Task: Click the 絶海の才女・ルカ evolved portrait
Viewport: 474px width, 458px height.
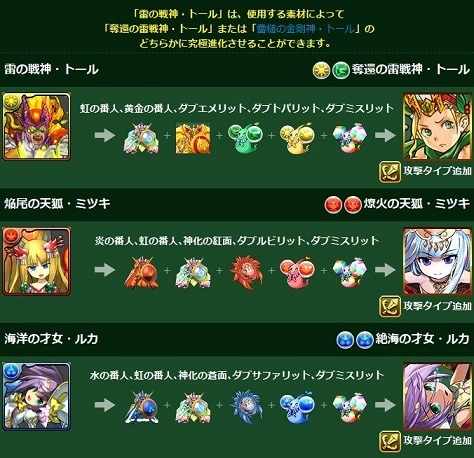Action: pyautogui.click(x=437, y=396)
